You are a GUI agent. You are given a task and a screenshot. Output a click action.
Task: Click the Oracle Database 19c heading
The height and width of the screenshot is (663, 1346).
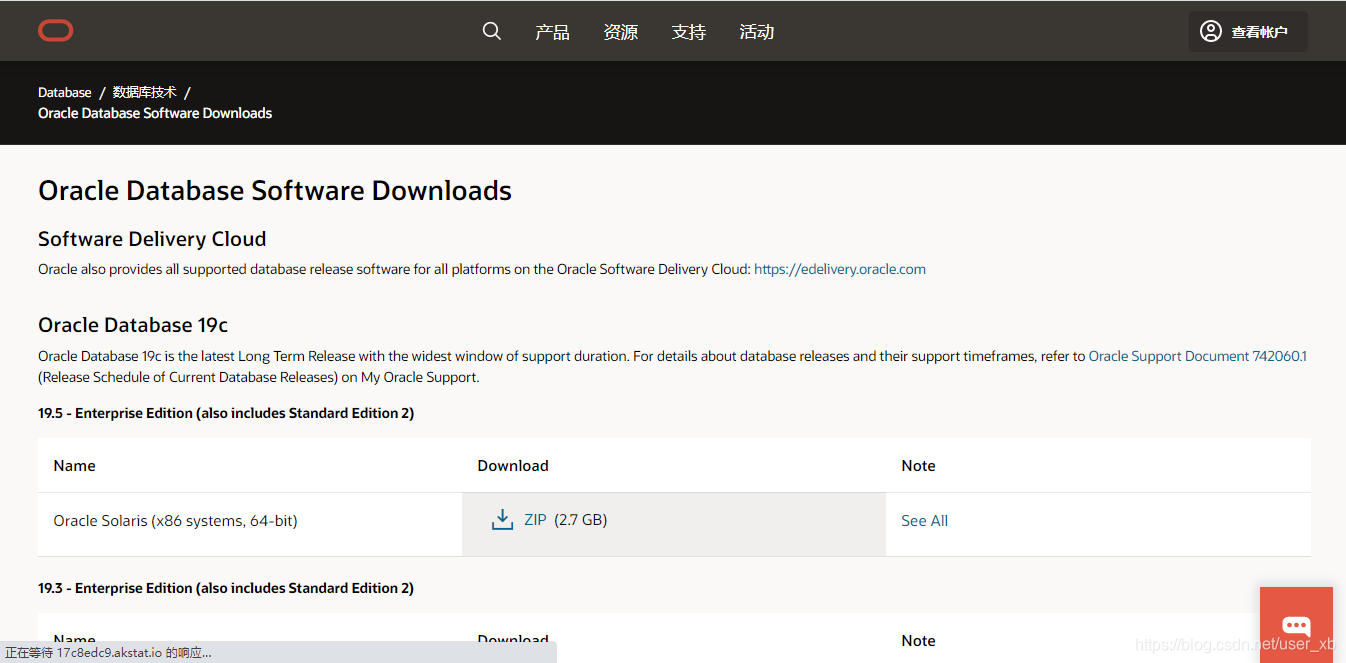point(133,325)
